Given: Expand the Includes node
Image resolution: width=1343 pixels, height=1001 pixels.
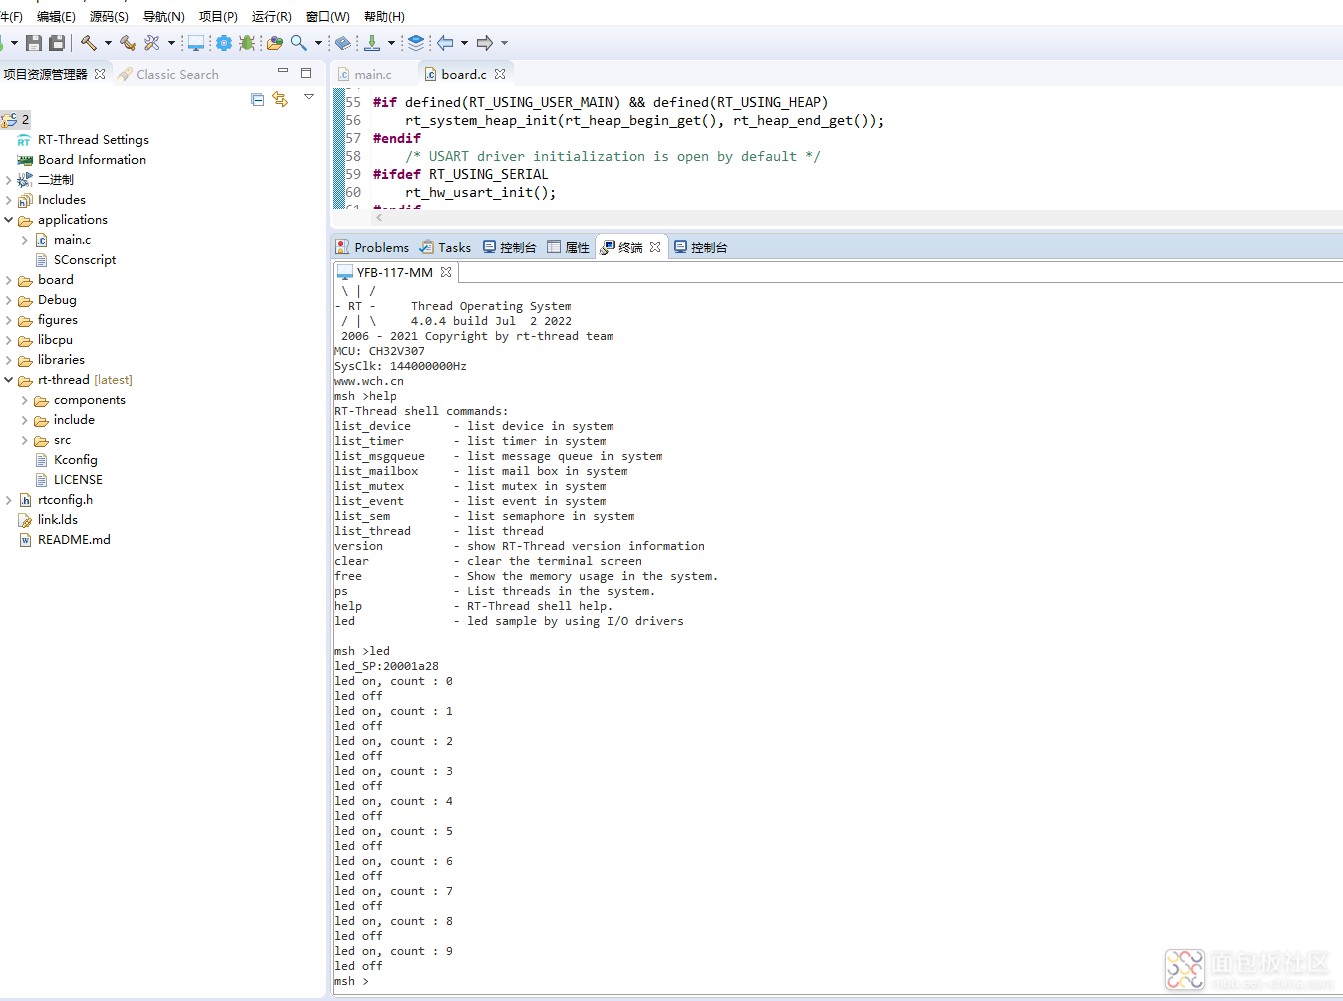Looking at the screenshot, I should click(9, 200).
